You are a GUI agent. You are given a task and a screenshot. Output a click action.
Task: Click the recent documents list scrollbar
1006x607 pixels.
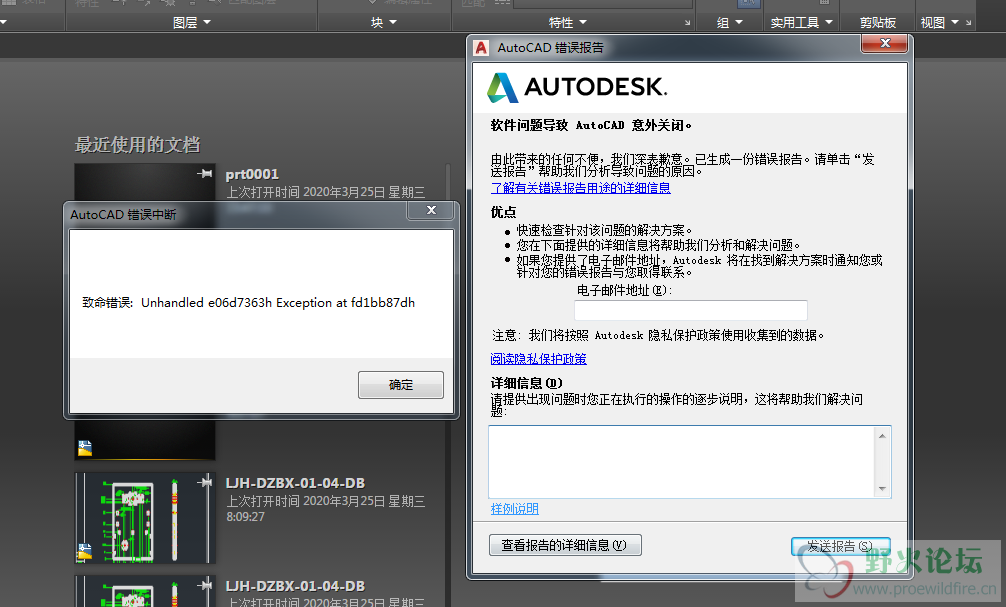448,182
